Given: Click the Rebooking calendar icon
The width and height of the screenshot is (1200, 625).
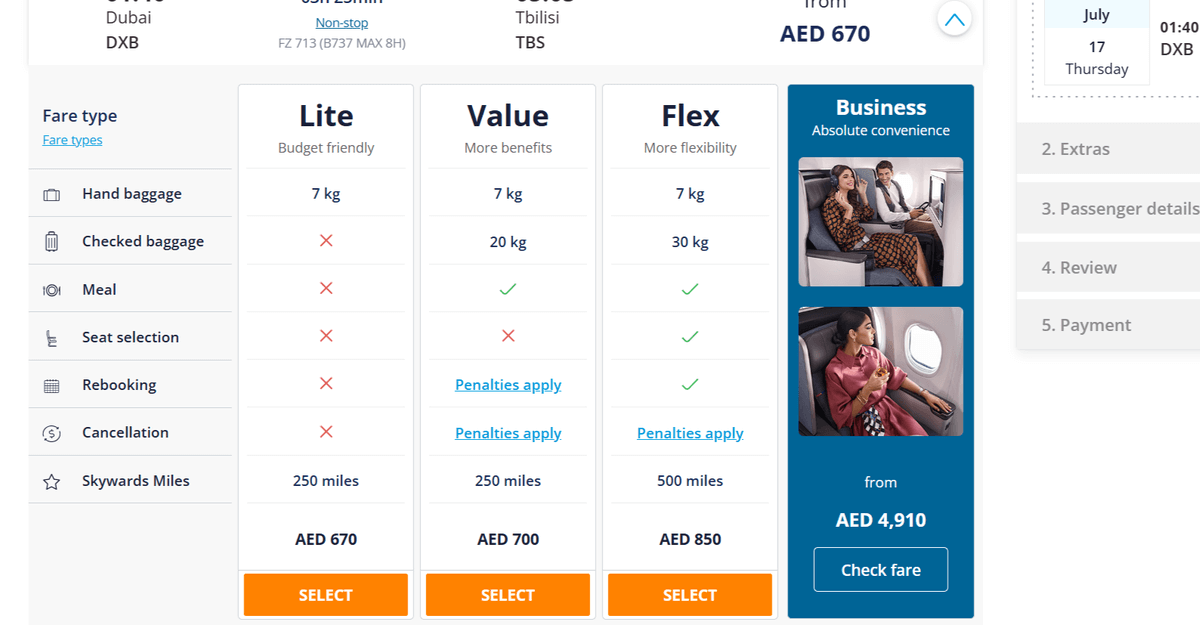Looking at the screenshot, I should (x=52, y=386).
